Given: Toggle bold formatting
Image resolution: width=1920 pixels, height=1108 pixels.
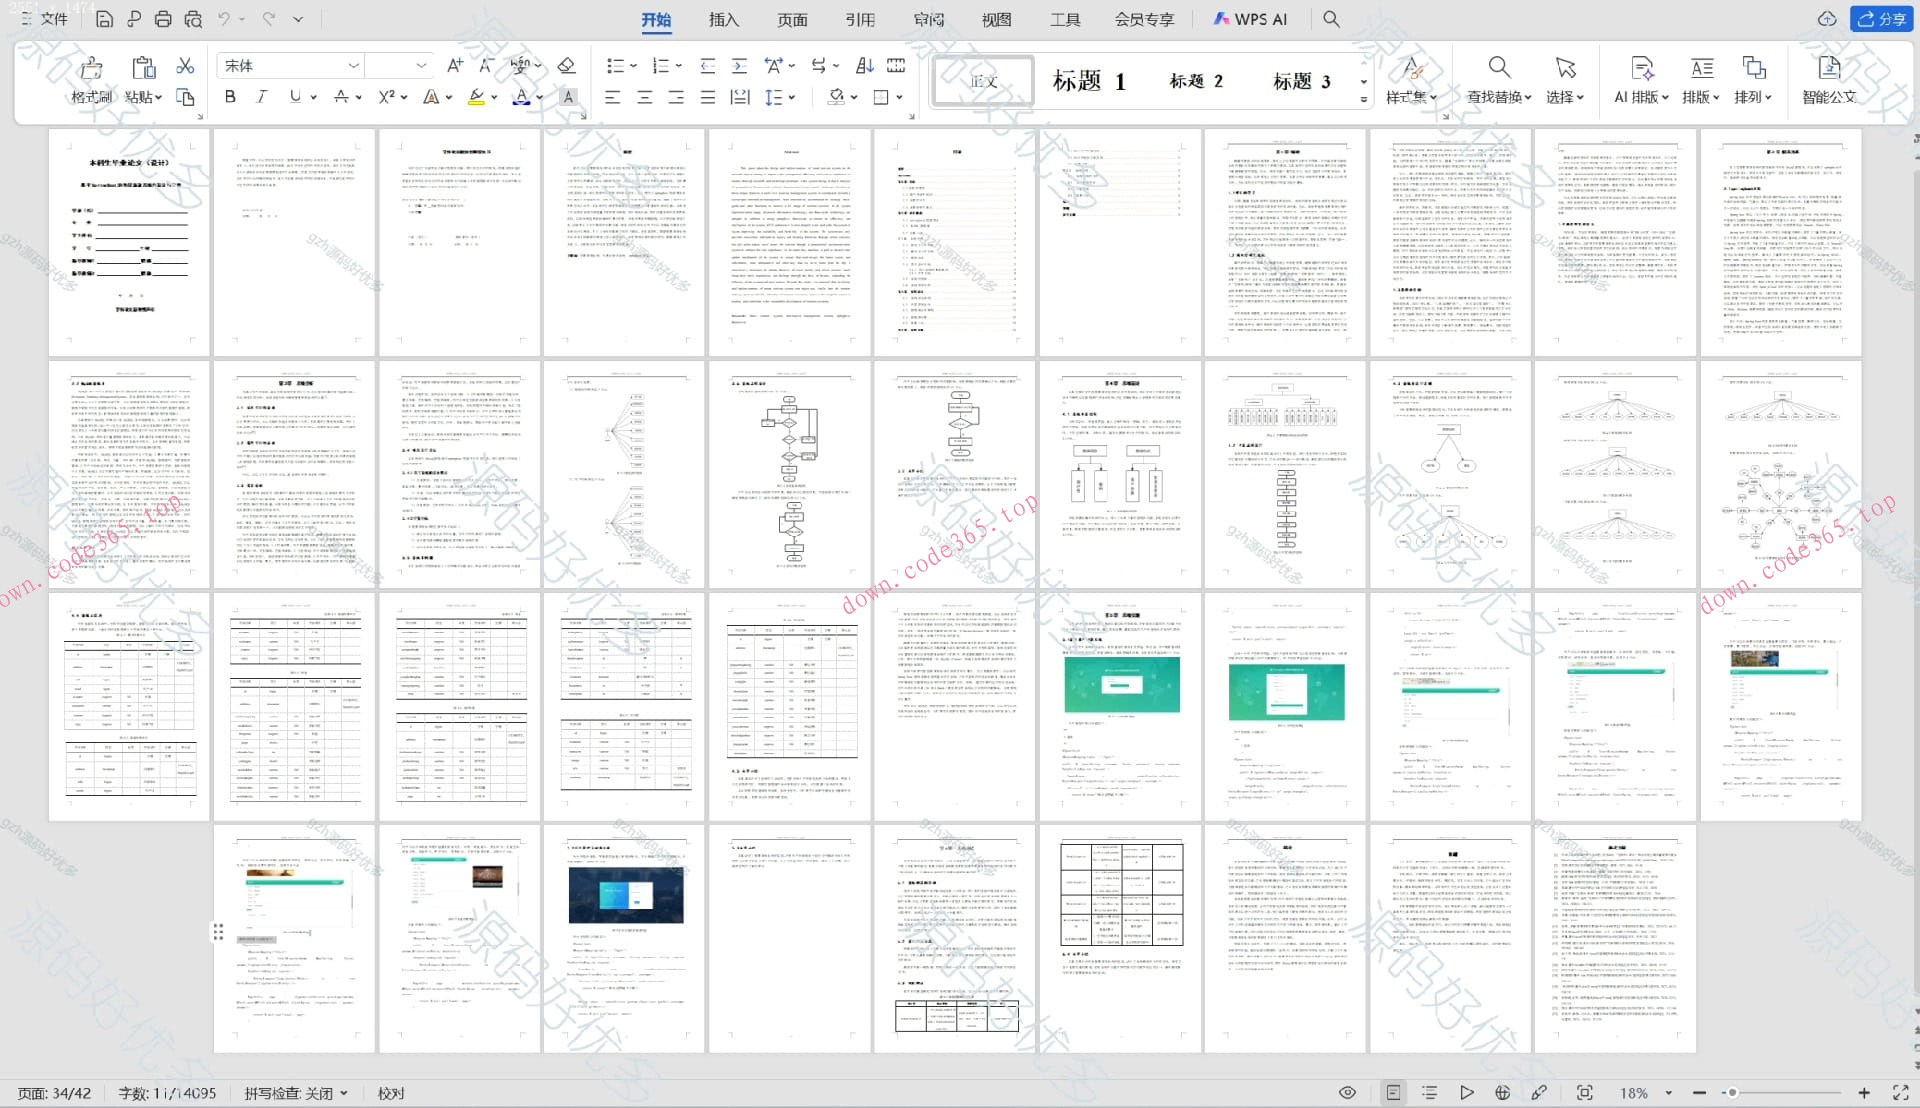Looking at the screenshot, I should pyautogui.click(x=230, y=97).
